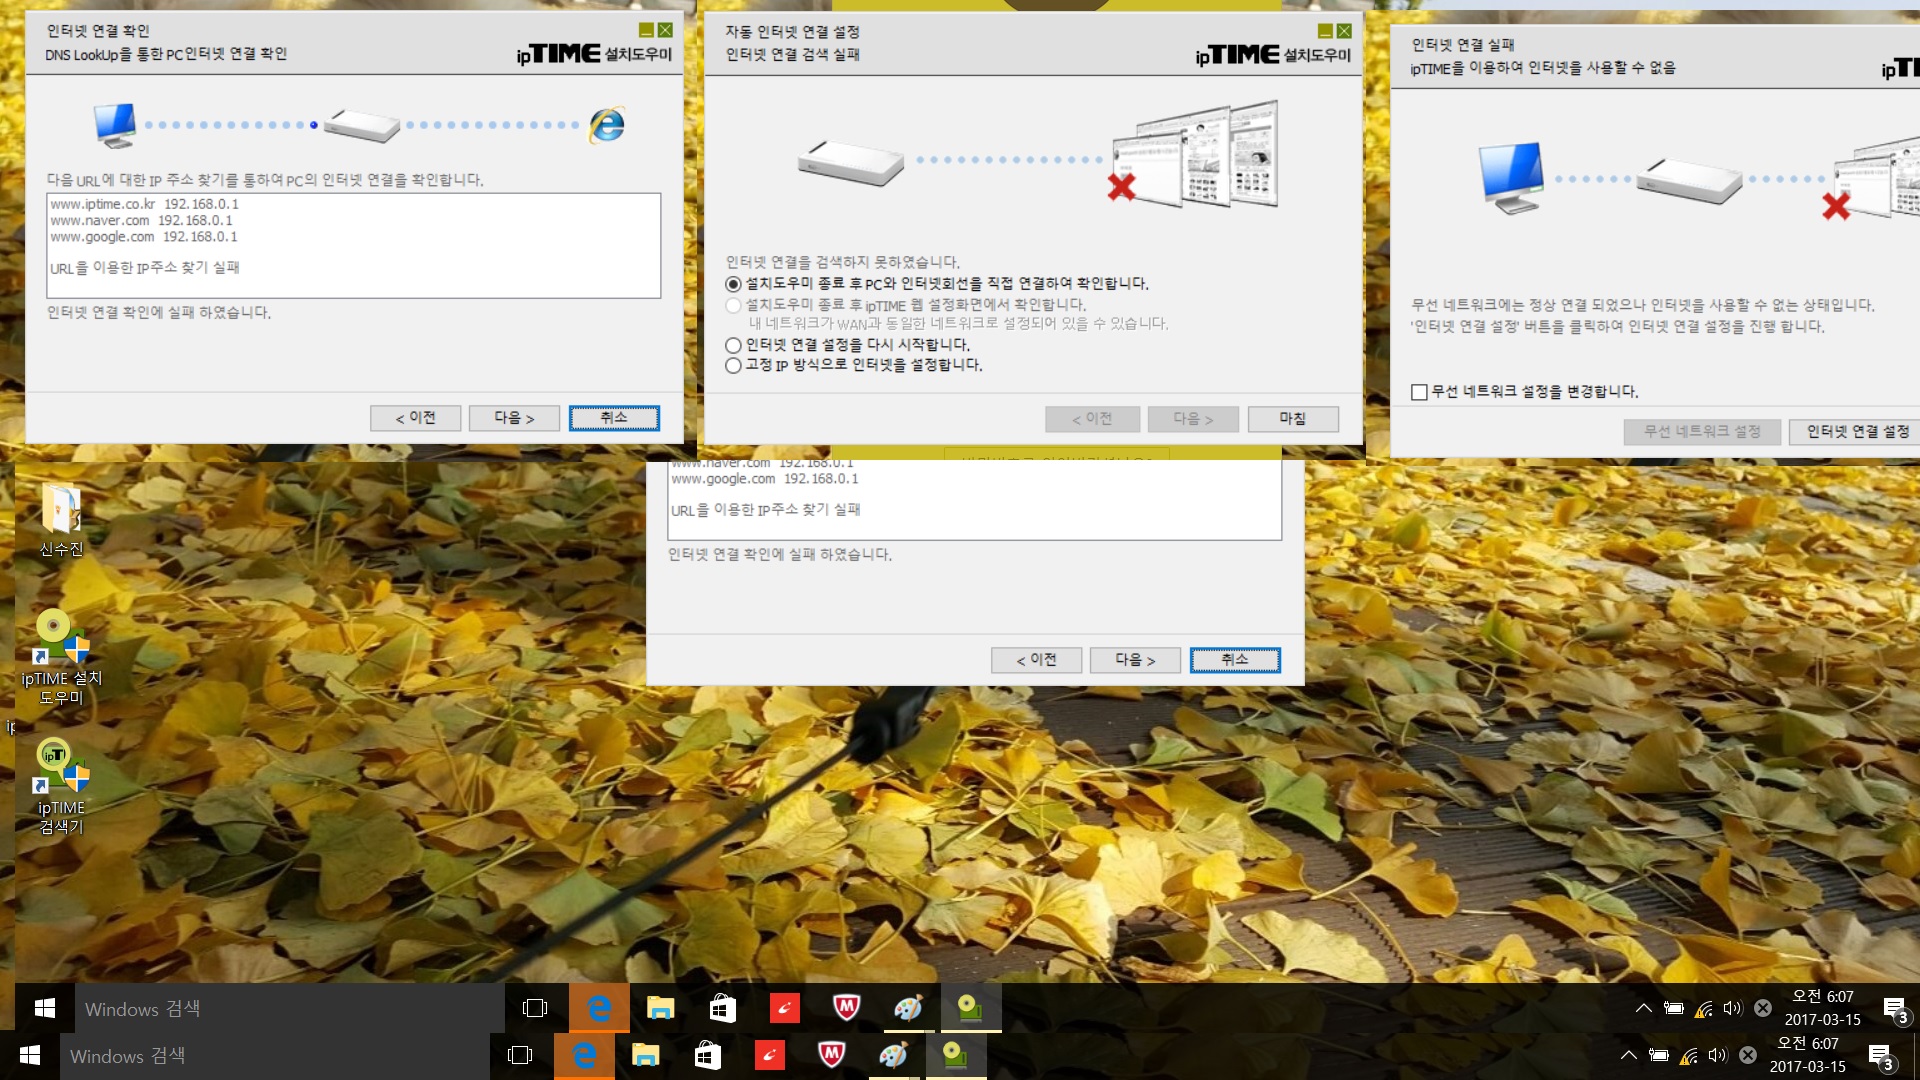1920x1080 pixels.
Task: Click www.google.com row in top-left result list
Action: [144, 237]
